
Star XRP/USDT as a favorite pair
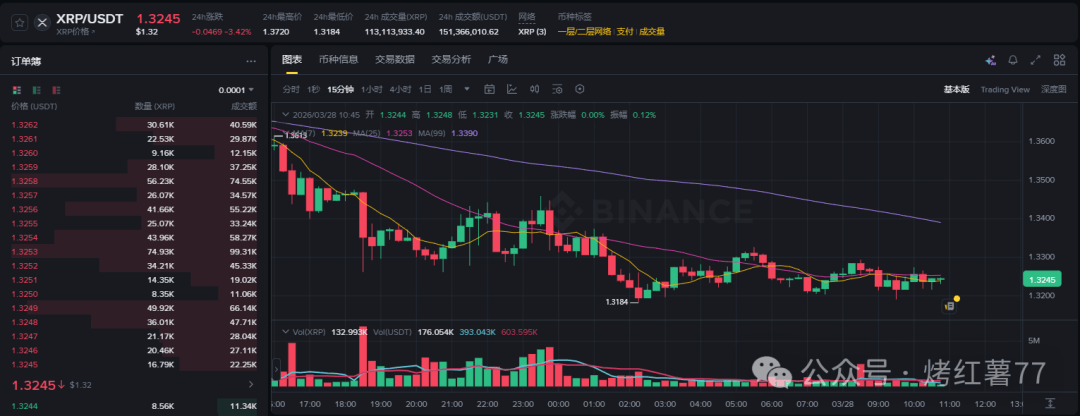pos(19,21)
